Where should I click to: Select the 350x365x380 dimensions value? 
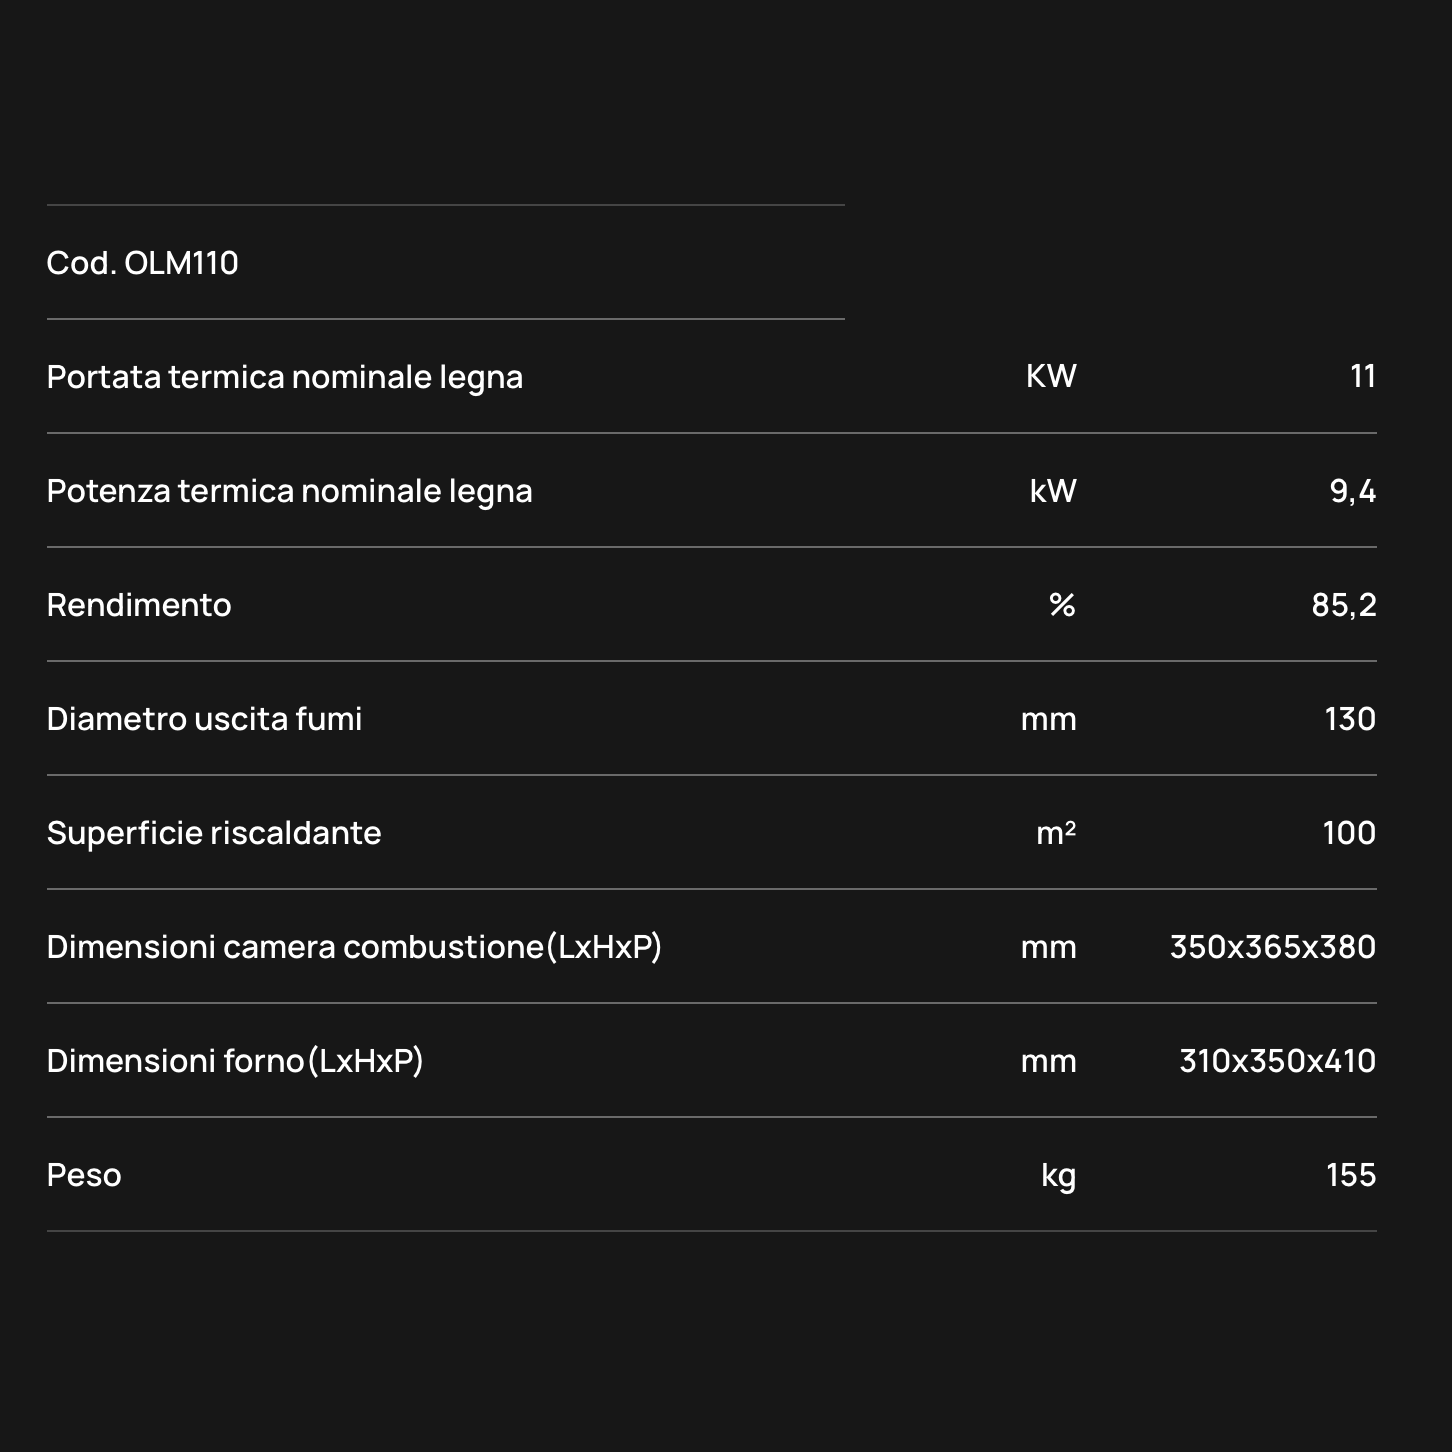pos(1273,947)
